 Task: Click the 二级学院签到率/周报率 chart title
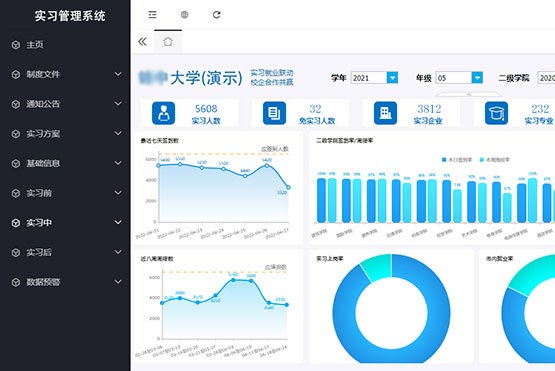pyautogui.click(x=344, y=141)
